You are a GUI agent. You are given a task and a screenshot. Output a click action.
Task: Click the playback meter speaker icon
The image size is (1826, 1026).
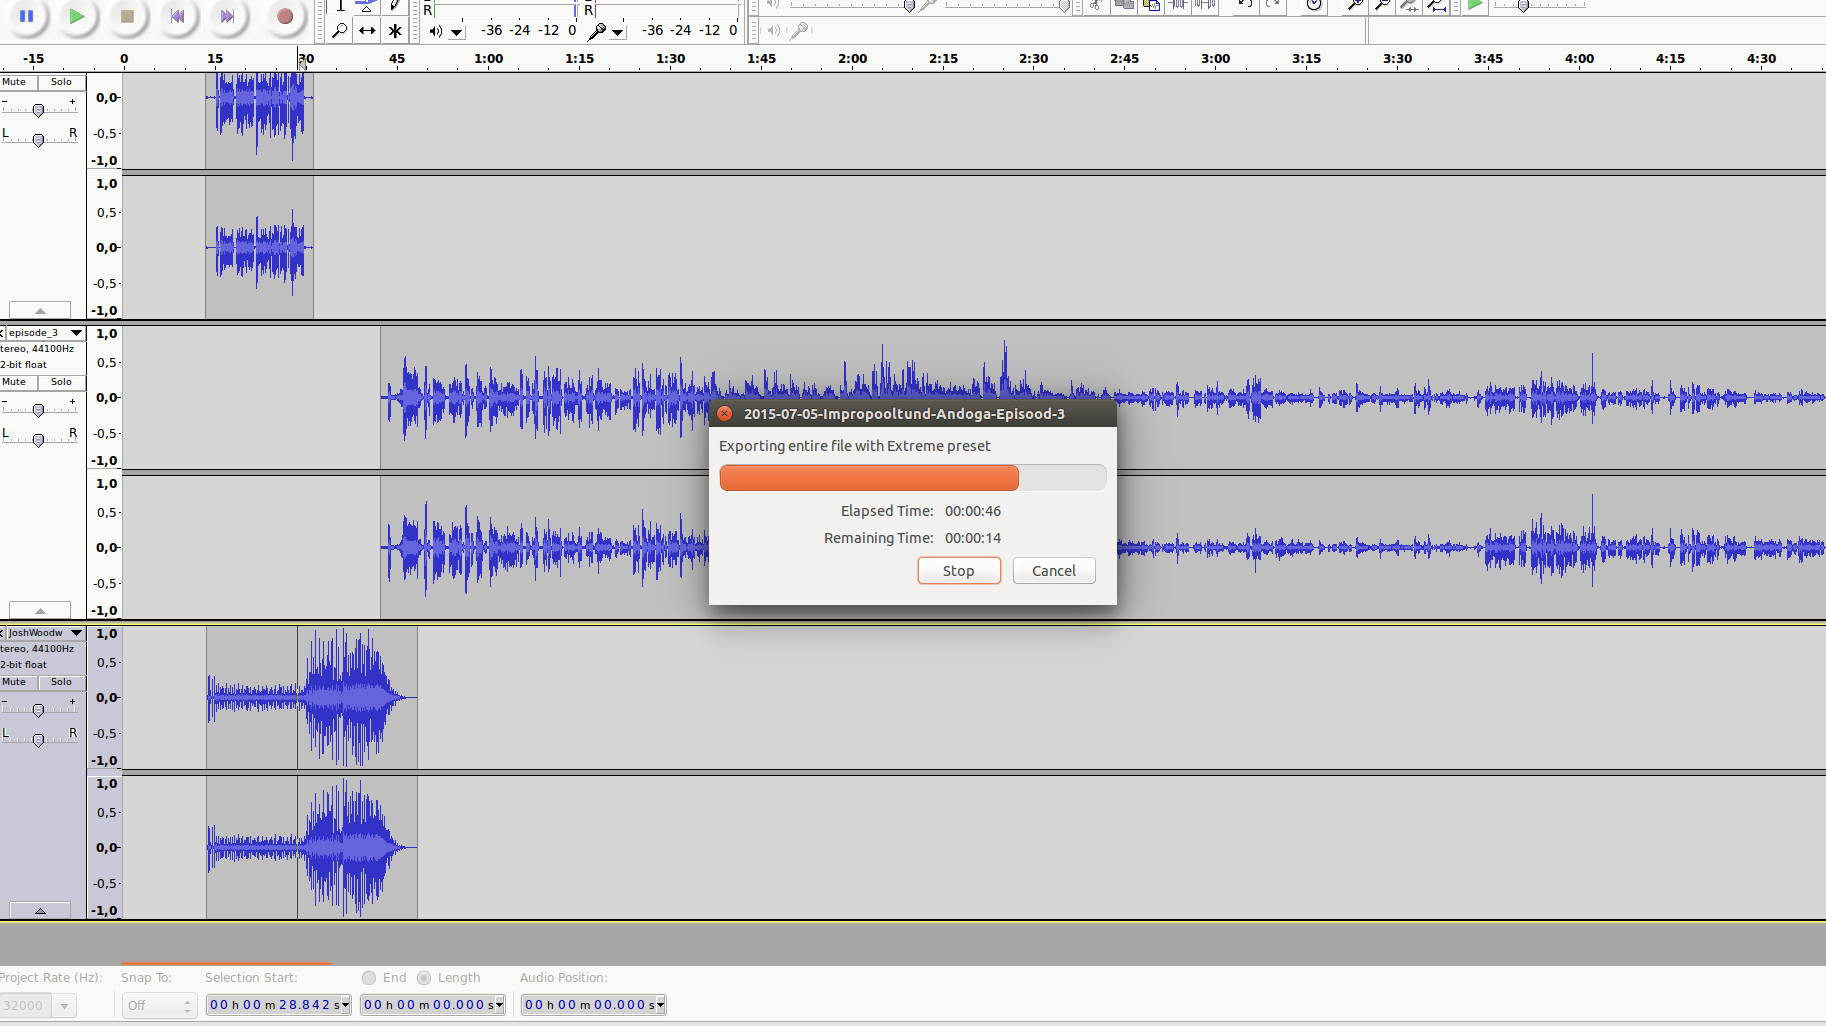(x=436, y=31)
